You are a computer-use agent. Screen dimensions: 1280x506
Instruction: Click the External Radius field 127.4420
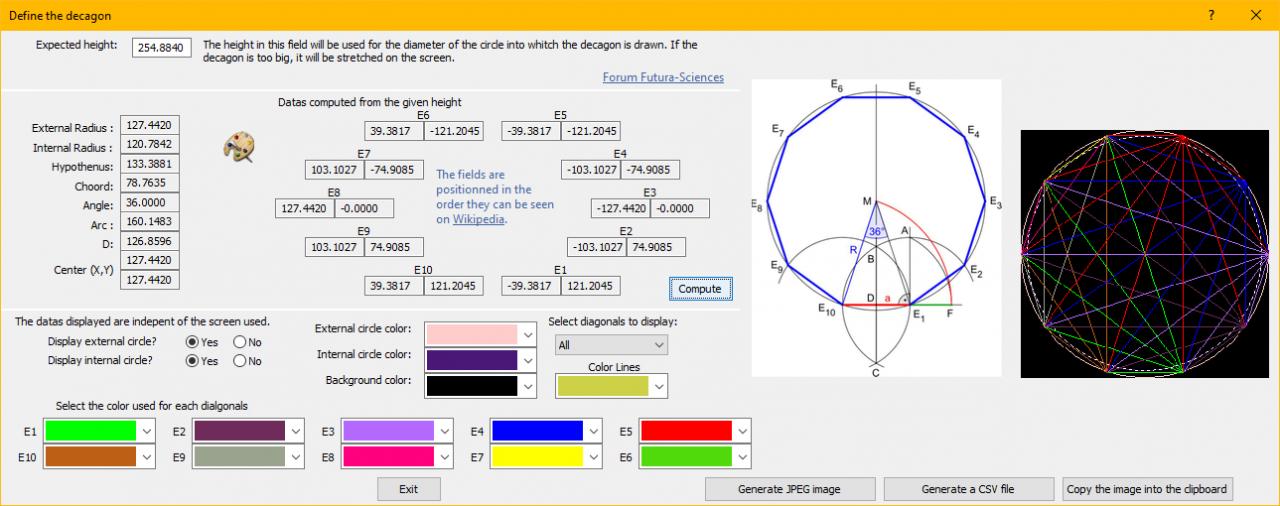click(150, 126)
